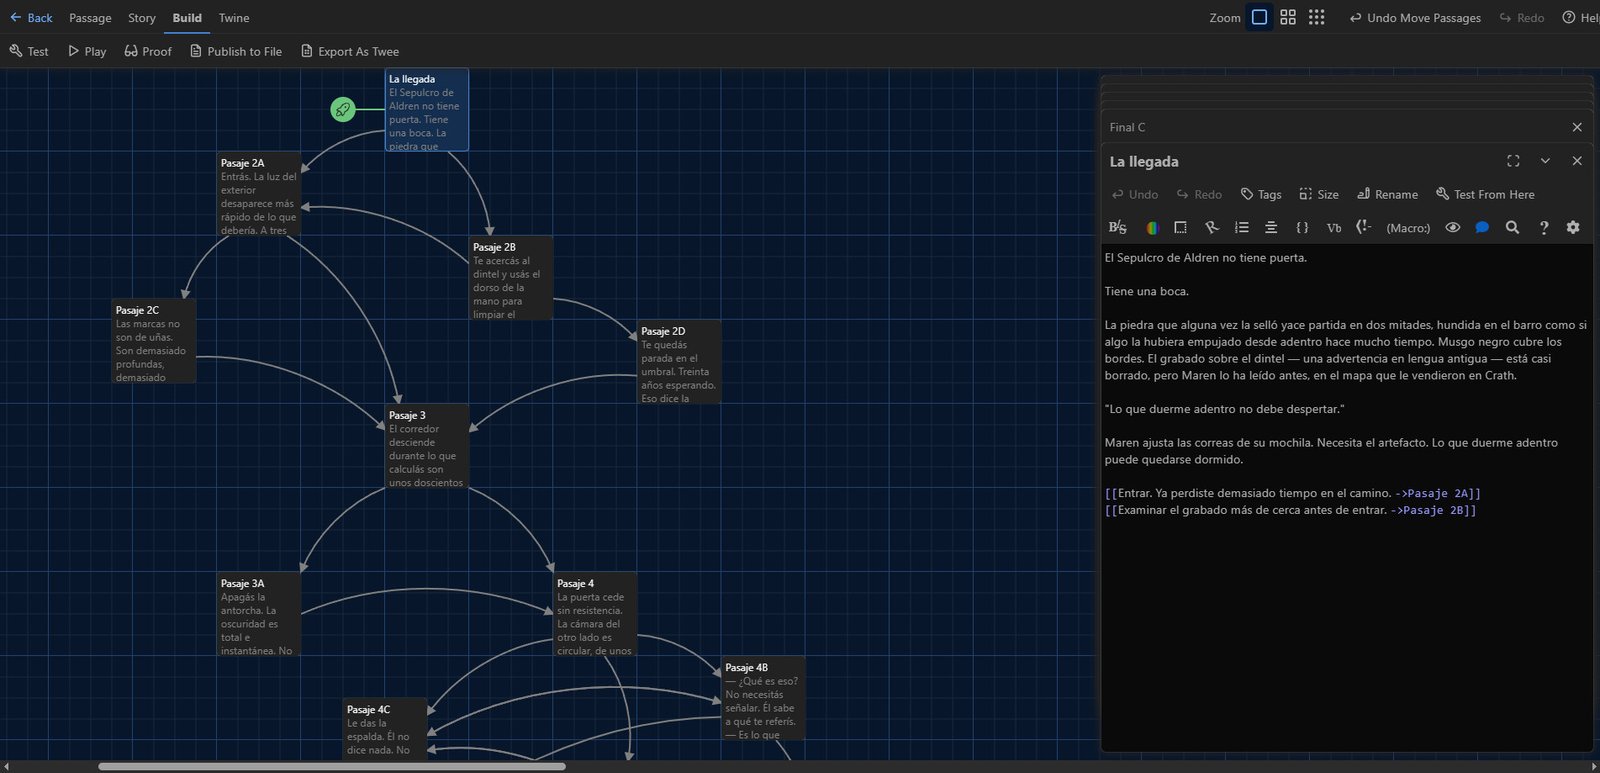Toggle the eye preview icon in editor toolbar
This screenshot has width=1600, height=773.
click(1453, 228)
